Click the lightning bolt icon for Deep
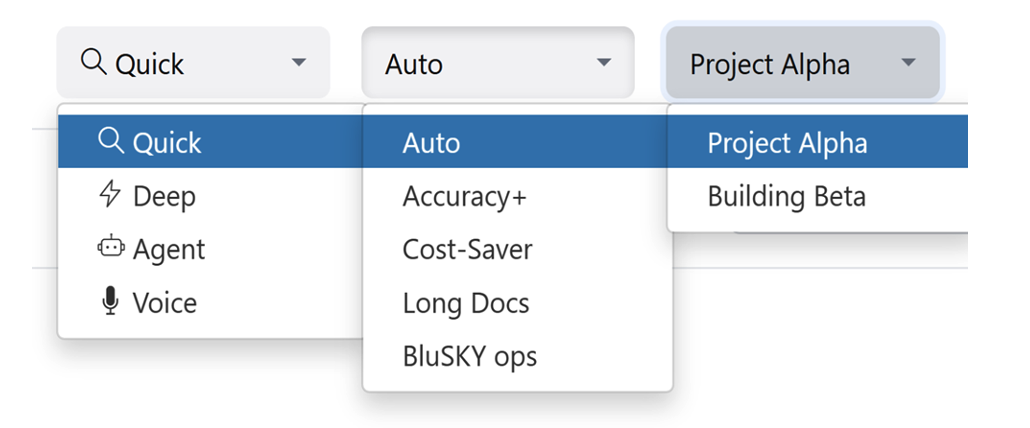 (x=110, y=195)
